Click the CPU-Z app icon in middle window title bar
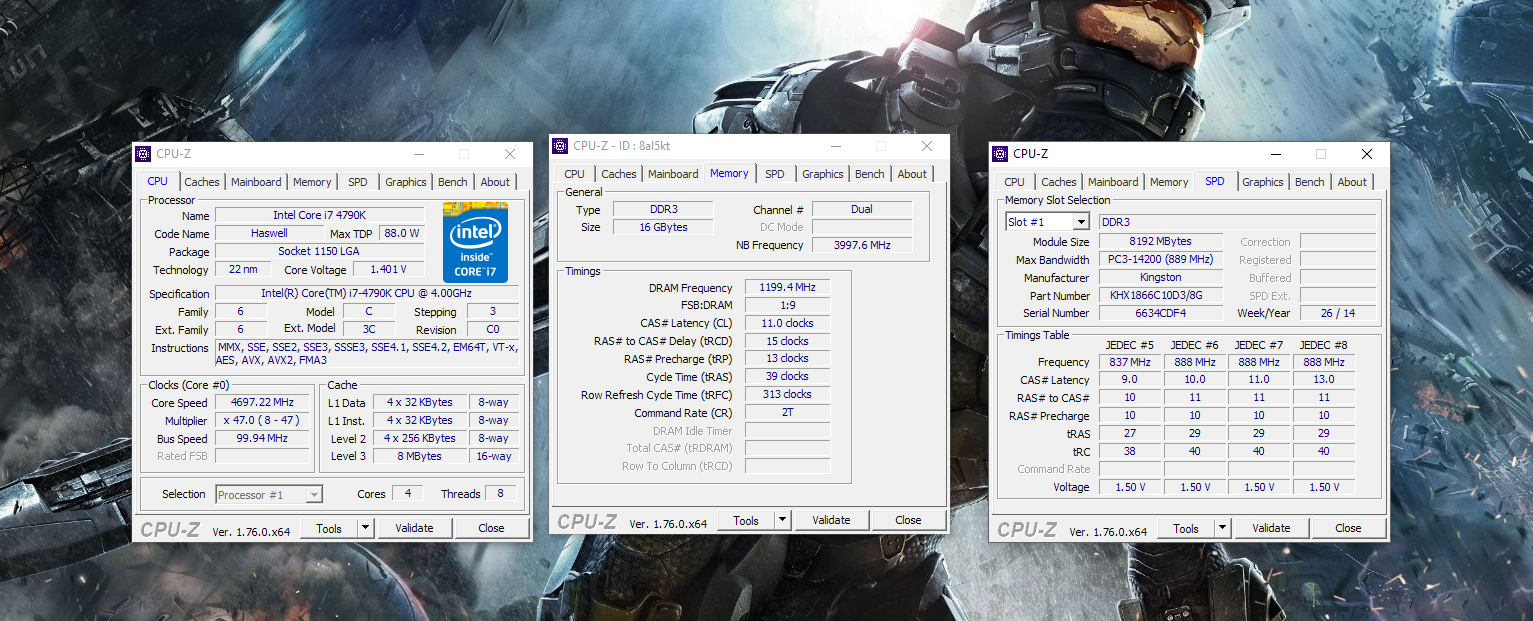1533x621 pixels. [x=561, y=145]
